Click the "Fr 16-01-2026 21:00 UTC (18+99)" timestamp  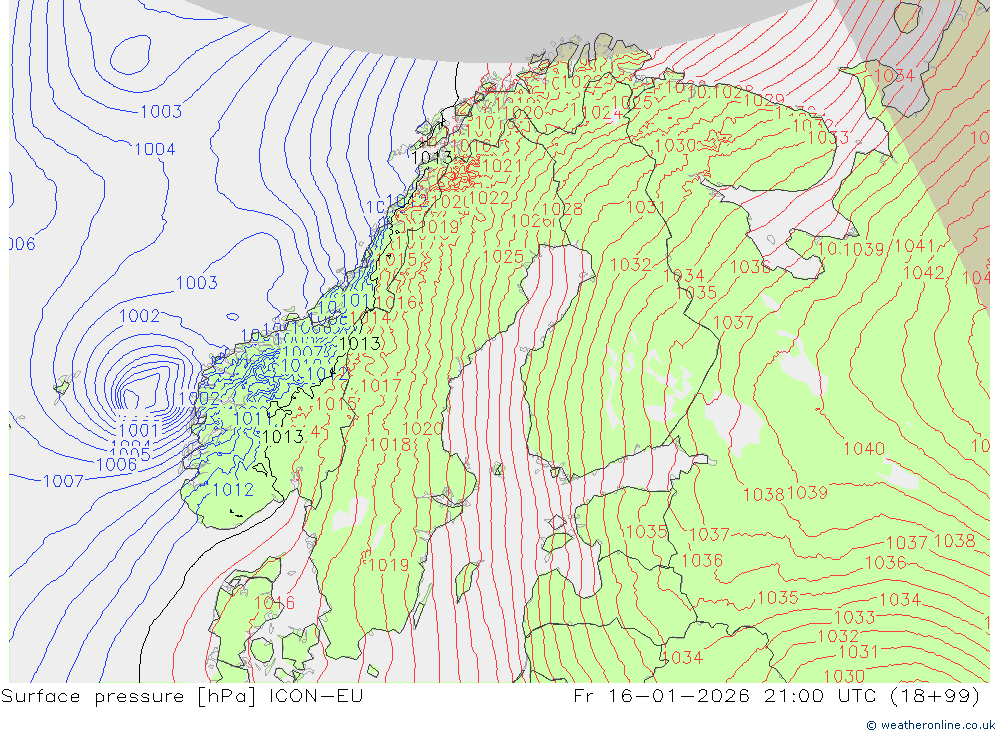(x=776, y=696)
